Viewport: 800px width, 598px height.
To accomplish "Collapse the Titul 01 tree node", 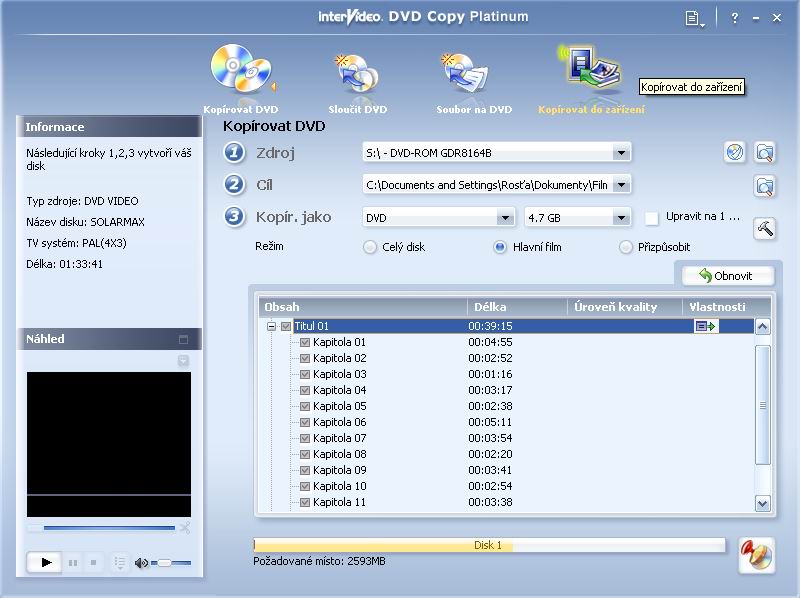I will [271, 326].
